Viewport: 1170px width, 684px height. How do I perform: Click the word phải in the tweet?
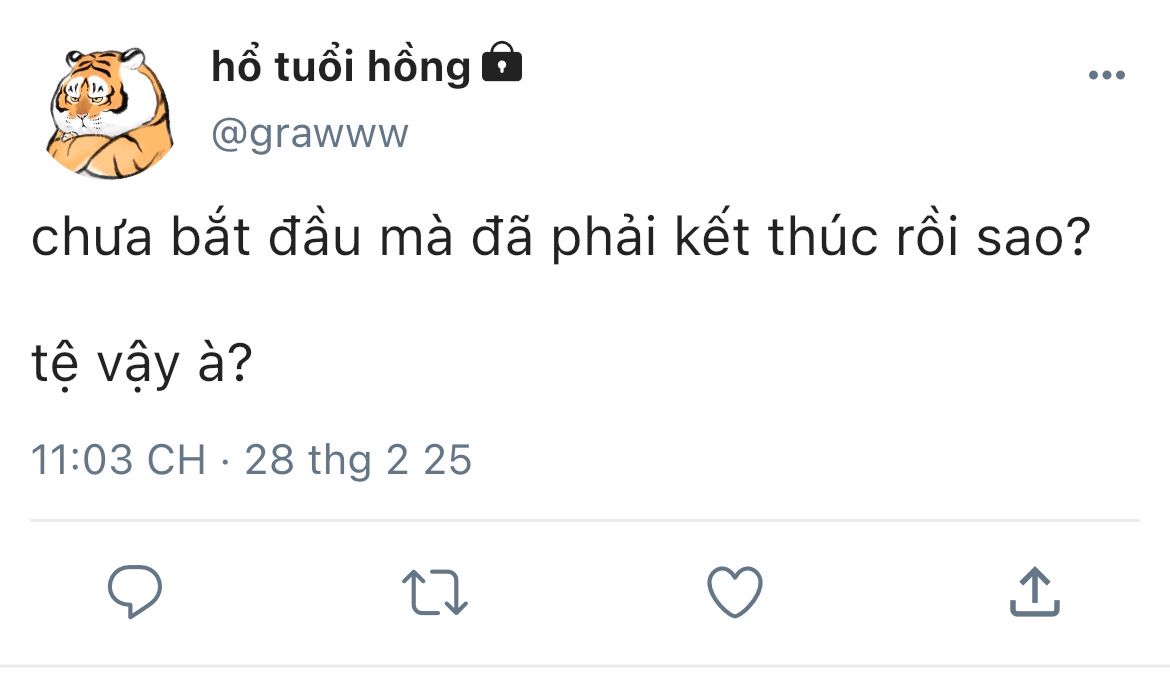pos(604,239)
